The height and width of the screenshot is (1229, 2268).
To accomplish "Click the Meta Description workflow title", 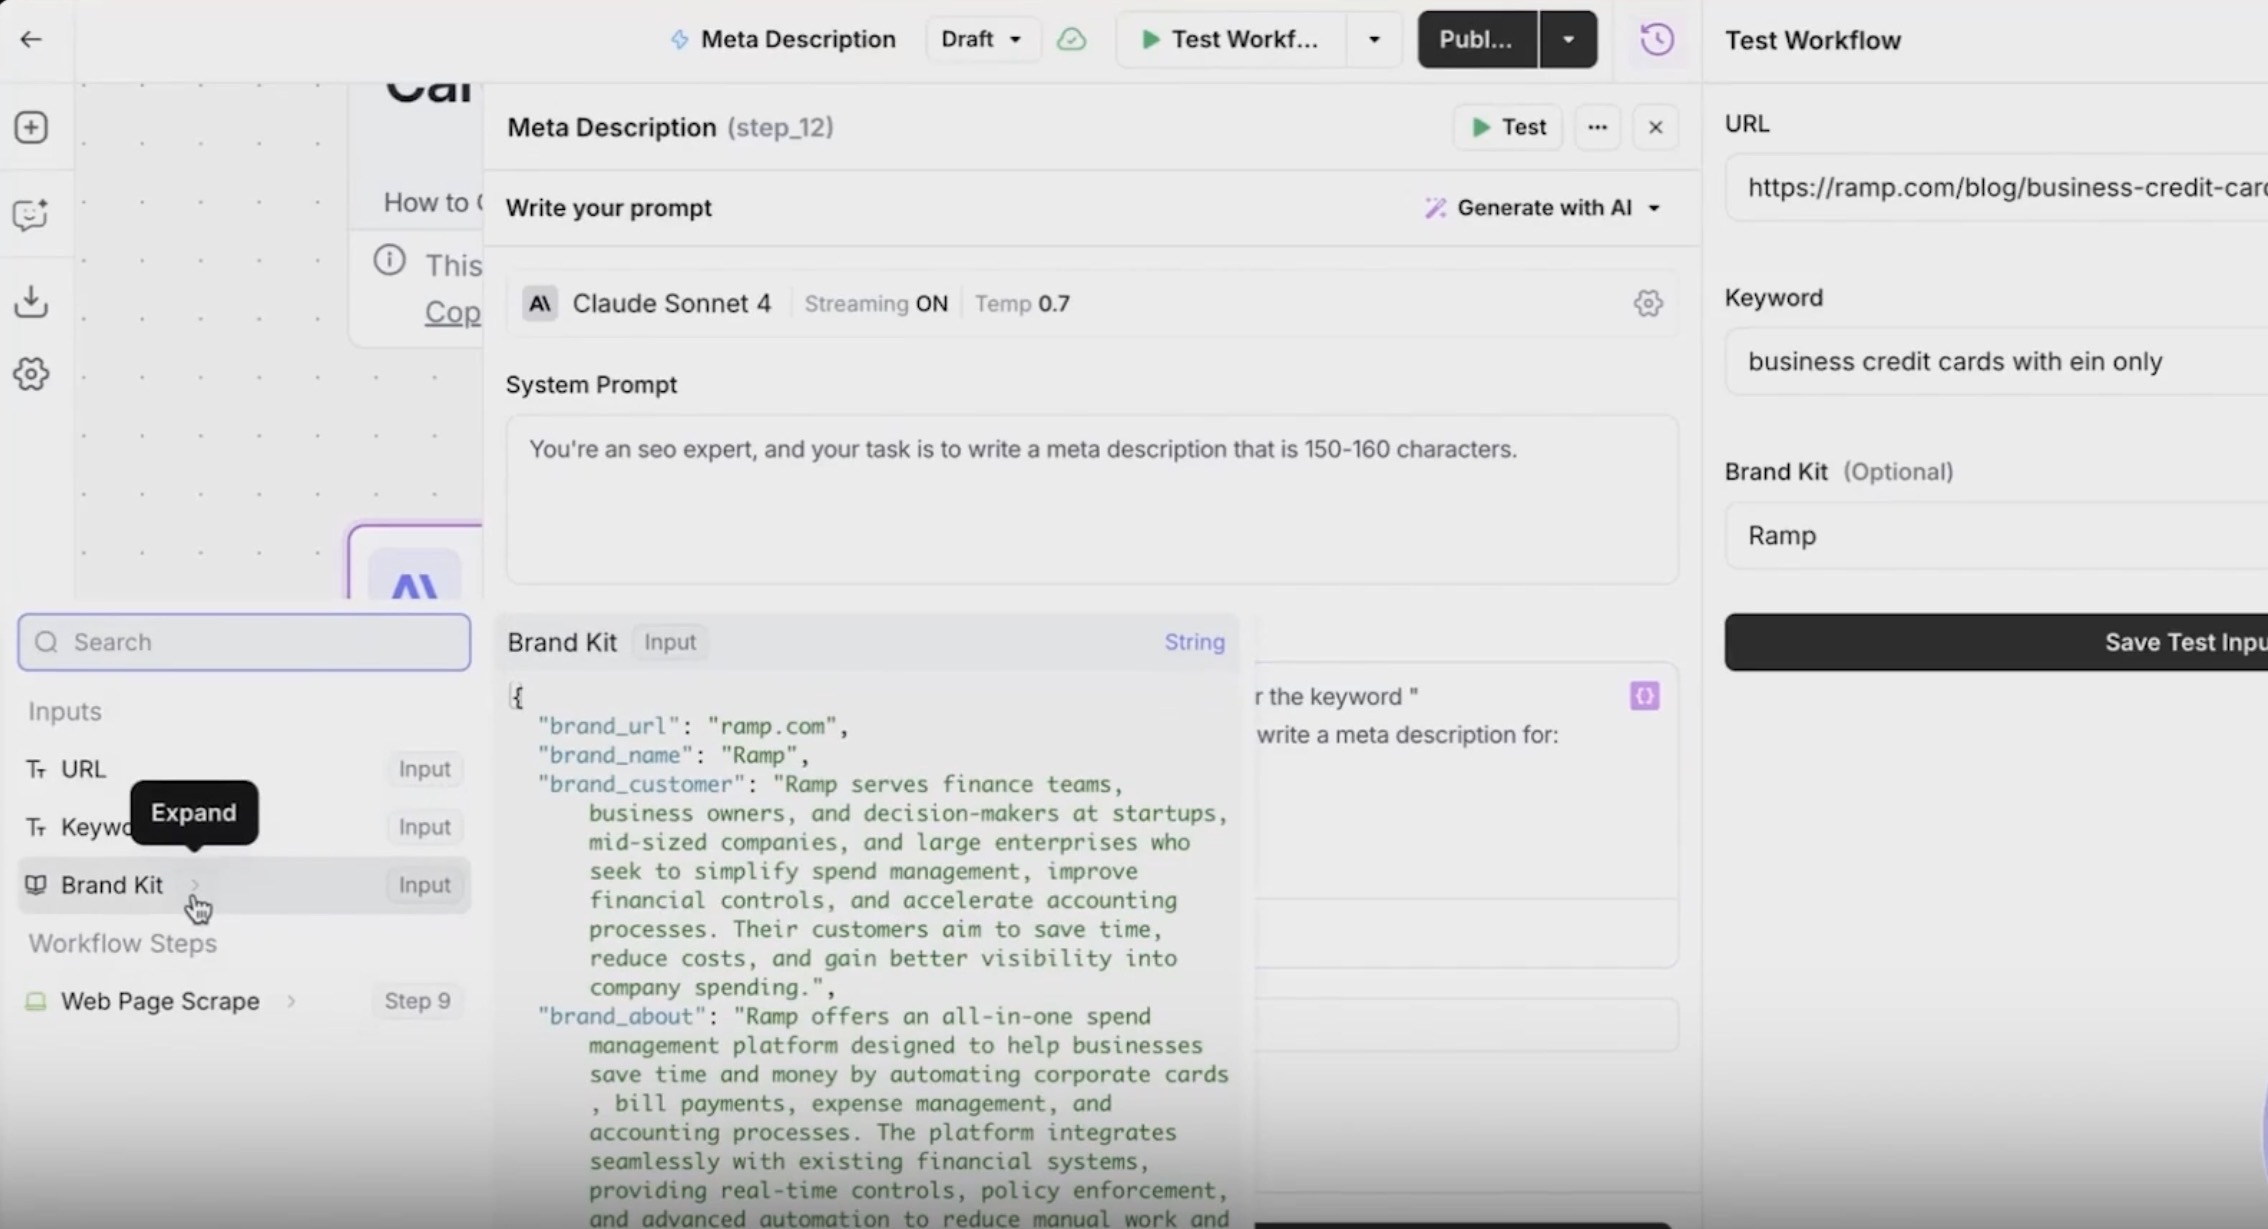I will tap(798, 39).
